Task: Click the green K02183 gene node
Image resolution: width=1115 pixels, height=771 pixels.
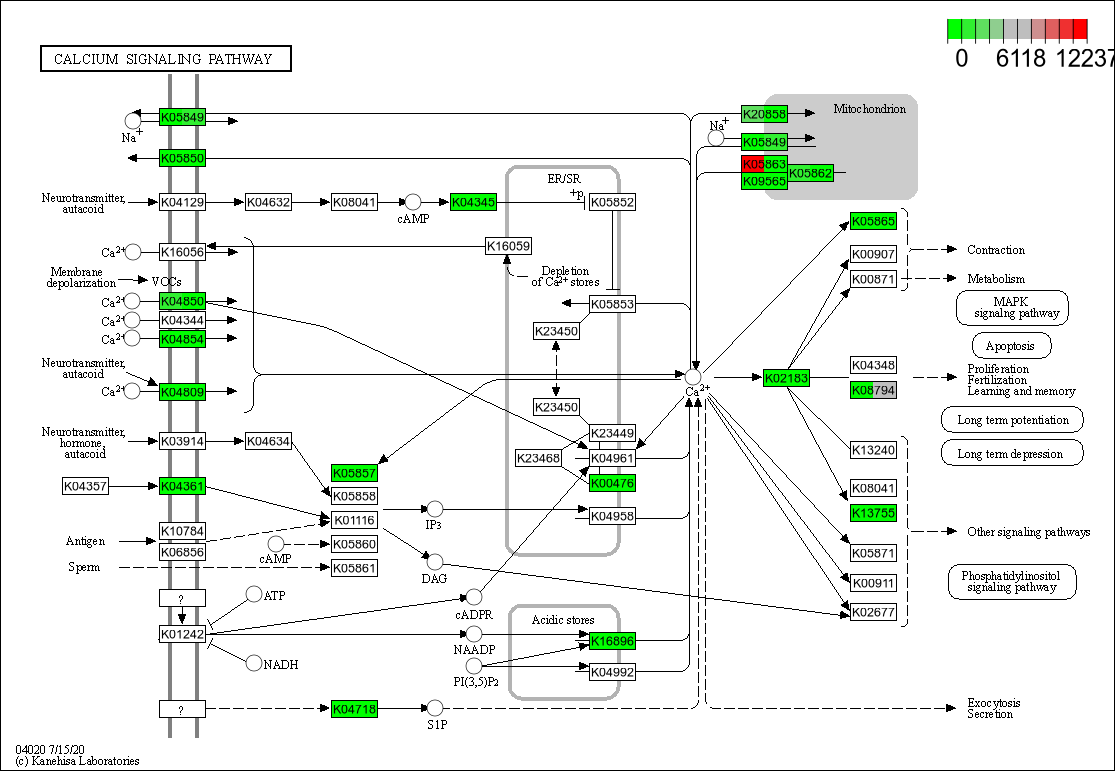Action: point(786,378)
